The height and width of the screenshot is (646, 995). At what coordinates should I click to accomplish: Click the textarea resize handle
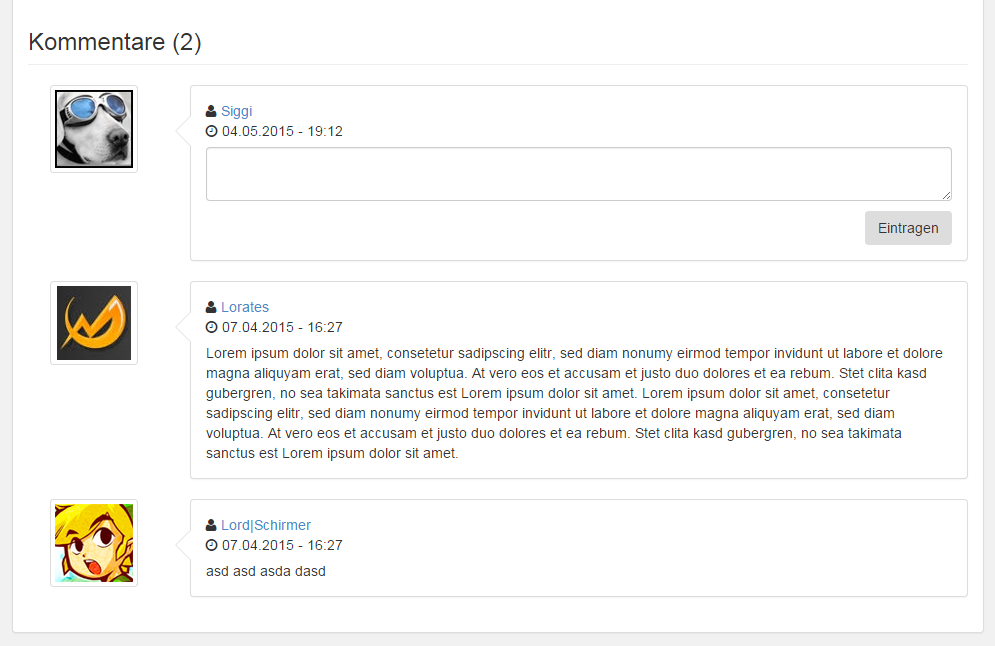point(946,195)
